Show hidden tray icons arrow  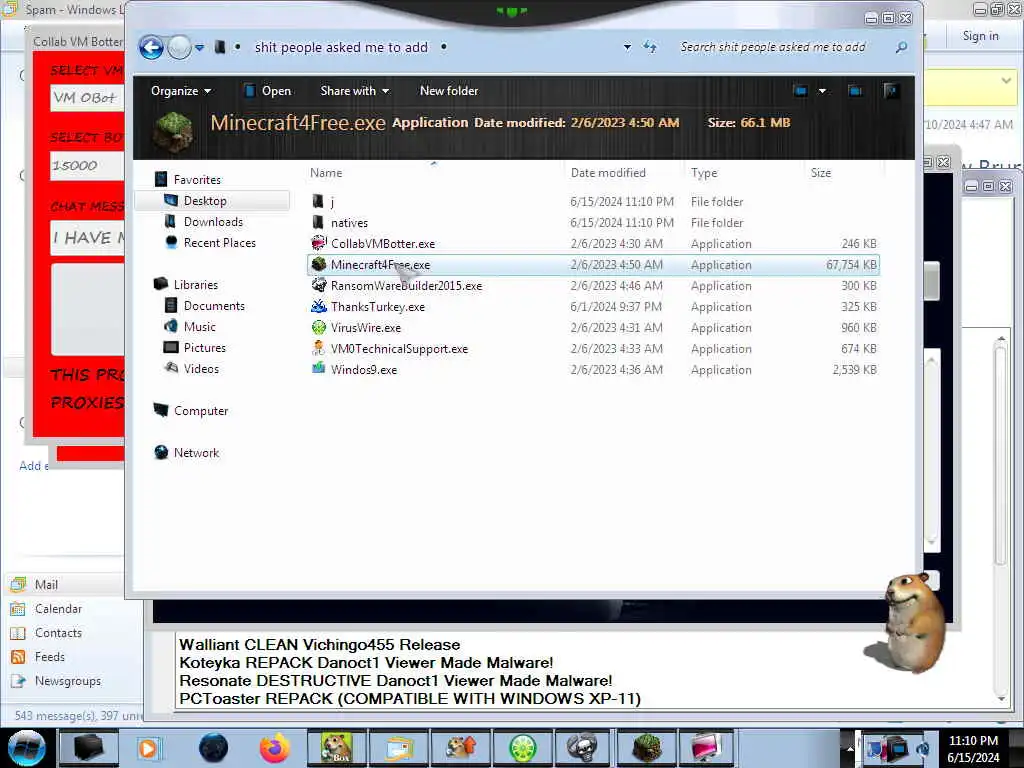(850, 749)
